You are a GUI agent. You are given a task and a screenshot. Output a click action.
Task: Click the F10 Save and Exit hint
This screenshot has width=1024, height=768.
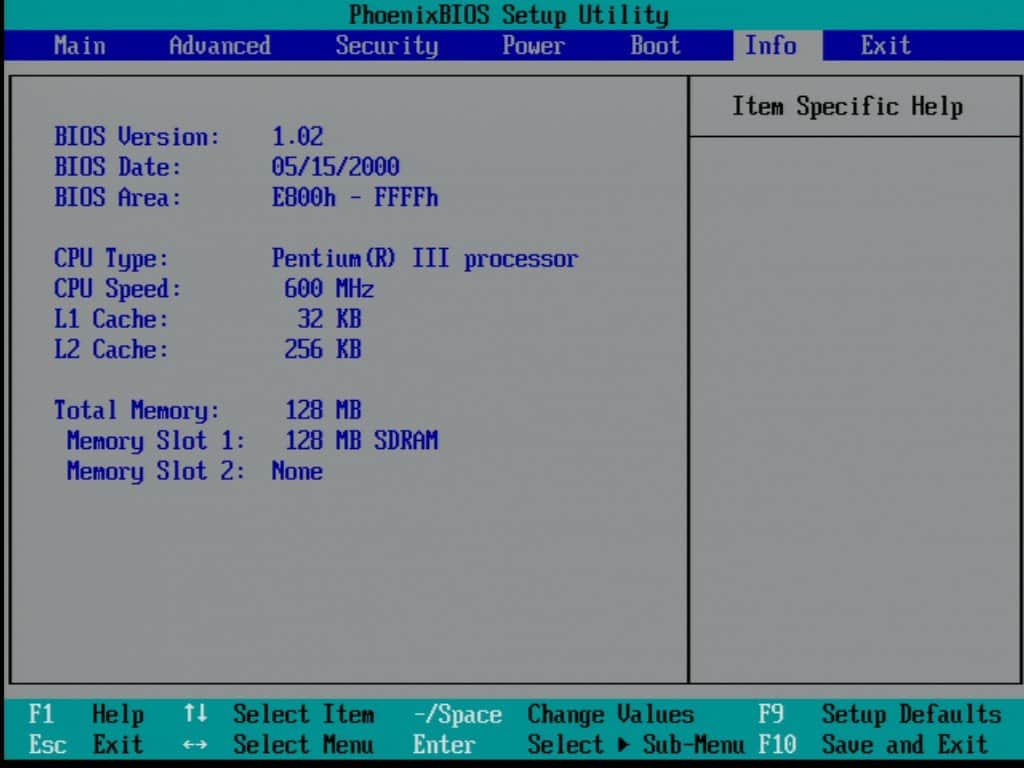click(873, 744)
